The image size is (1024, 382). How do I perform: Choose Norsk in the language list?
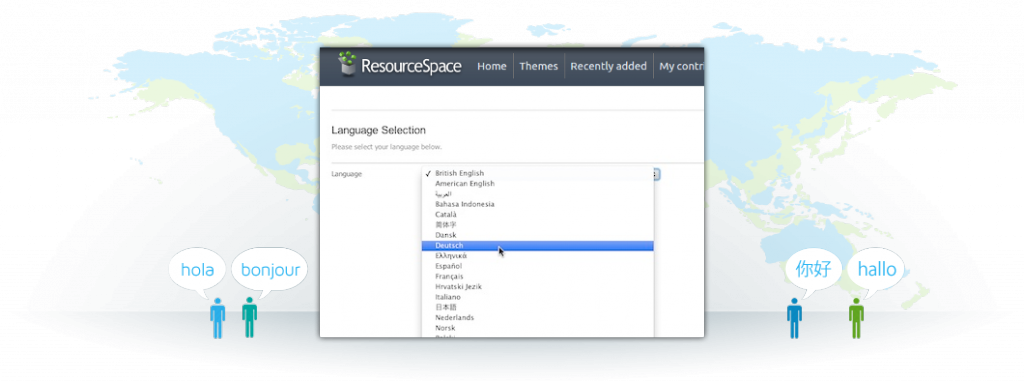coord(537,328)
